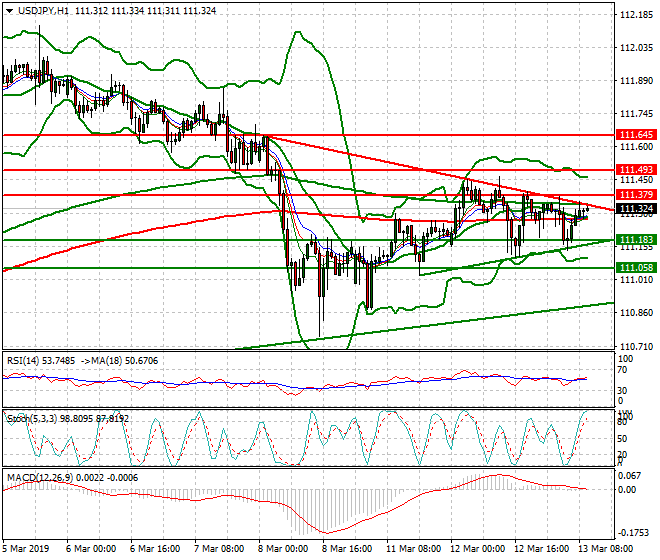Click the 110.860 price scale value
660x560 pixels.
[x=637, y=313]
